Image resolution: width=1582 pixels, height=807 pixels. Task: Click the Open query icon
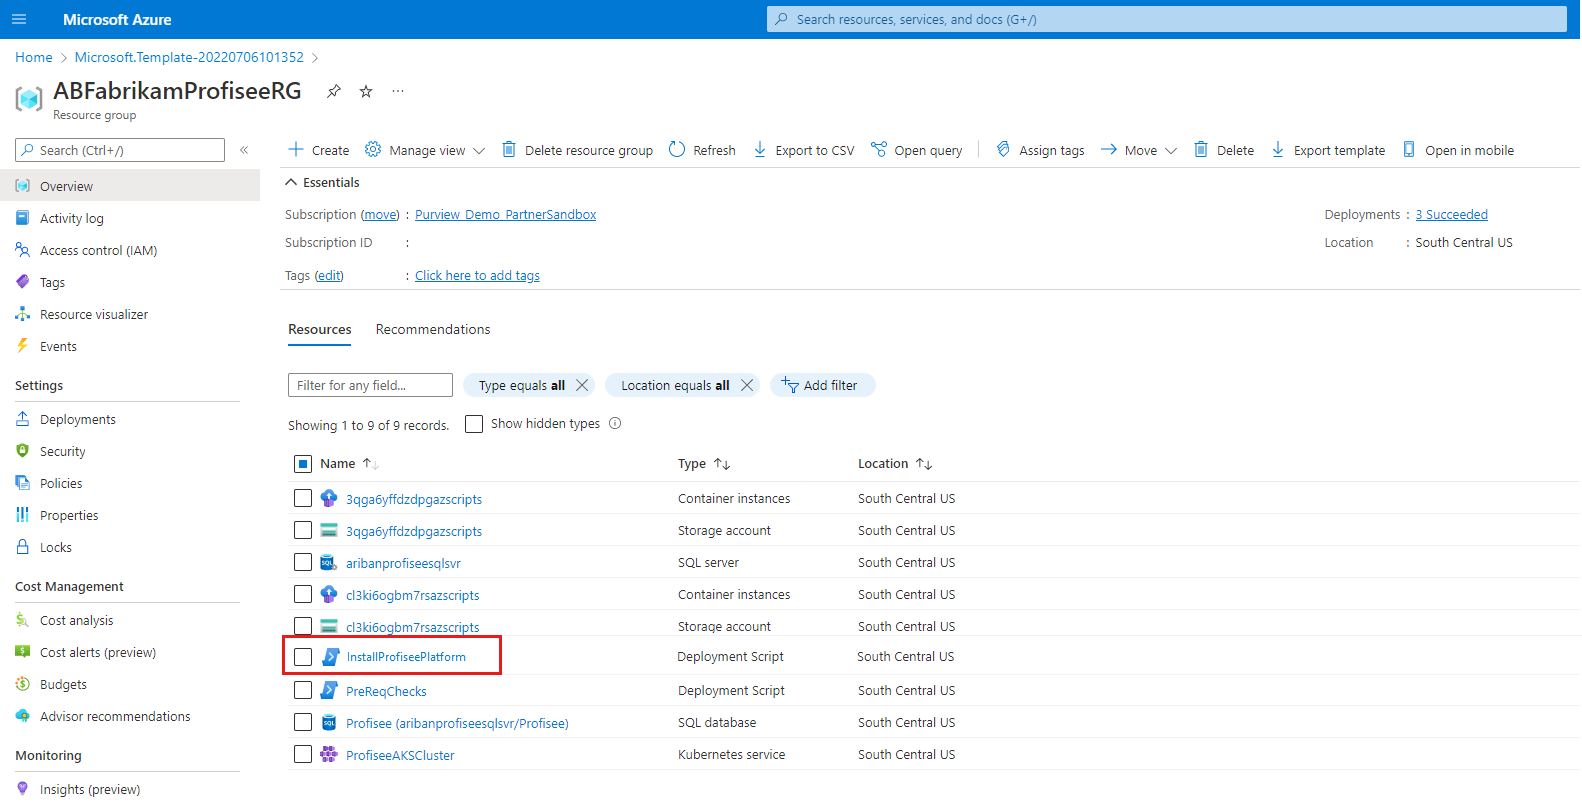point(879,149)
